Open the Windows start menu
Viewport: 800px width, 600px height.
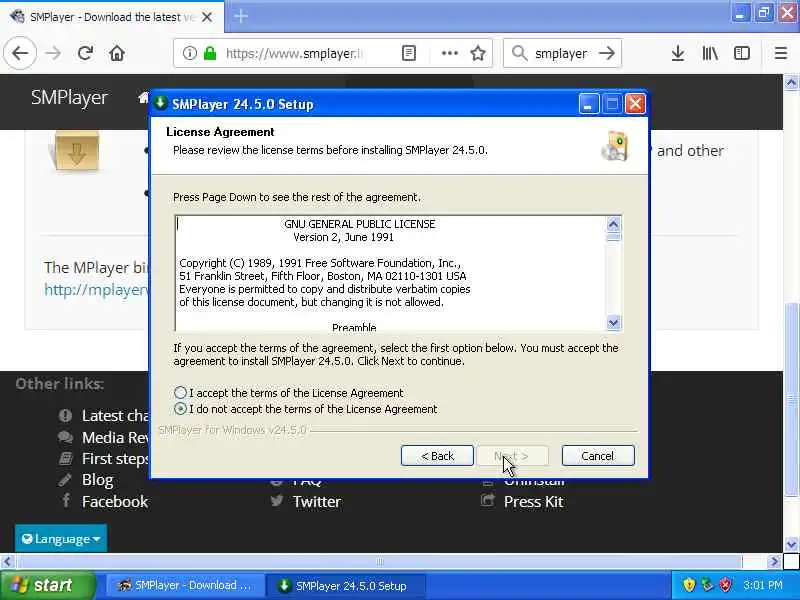tap(47, 585)
